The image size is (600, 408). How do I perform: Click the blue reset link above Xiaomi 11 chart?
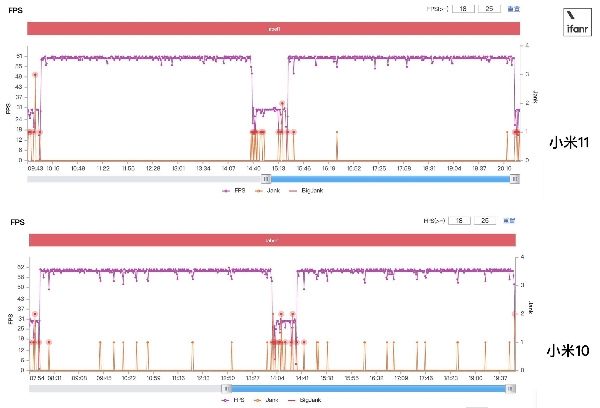pos(514,9)
